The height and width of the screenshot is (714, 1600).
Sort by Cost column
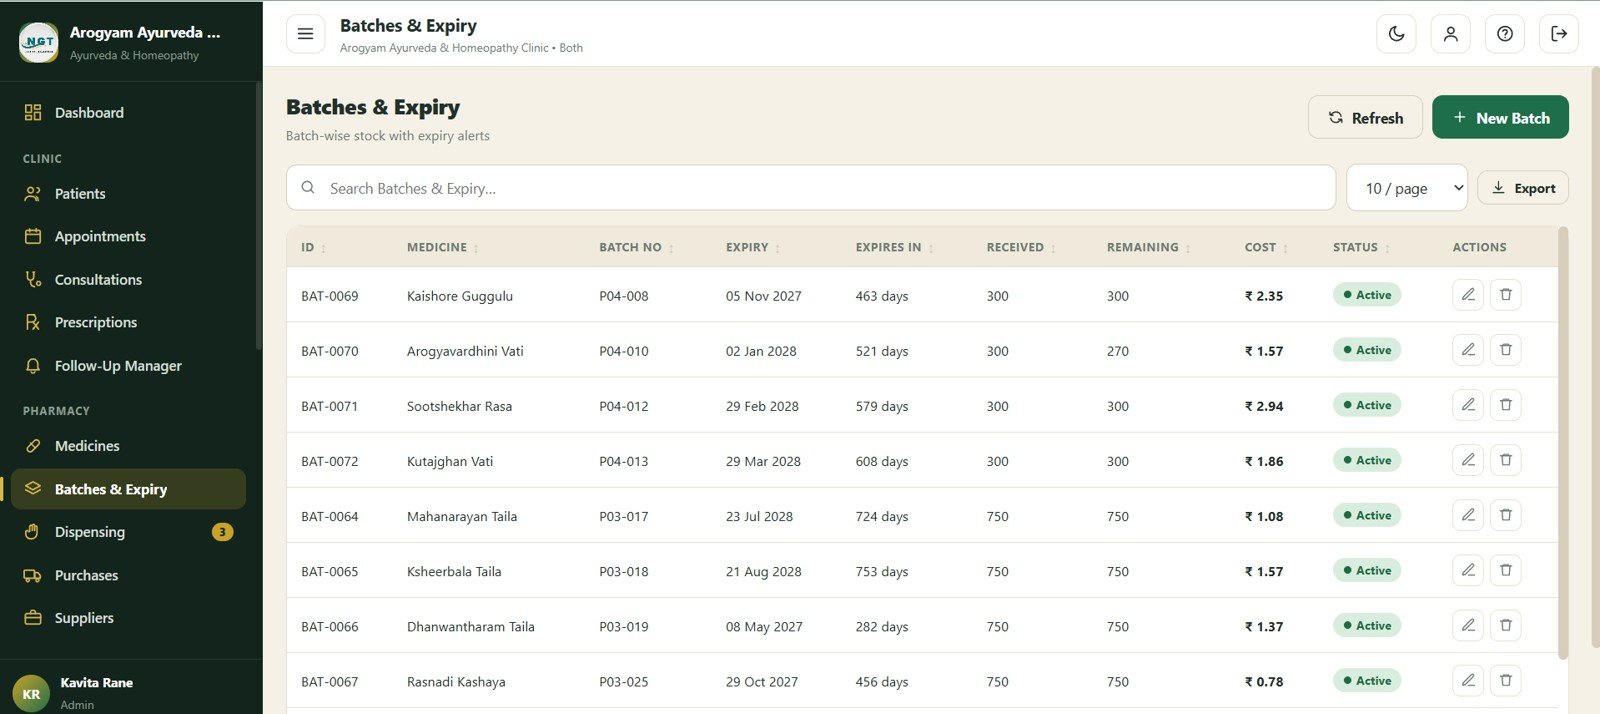[x=1267, y=247]
